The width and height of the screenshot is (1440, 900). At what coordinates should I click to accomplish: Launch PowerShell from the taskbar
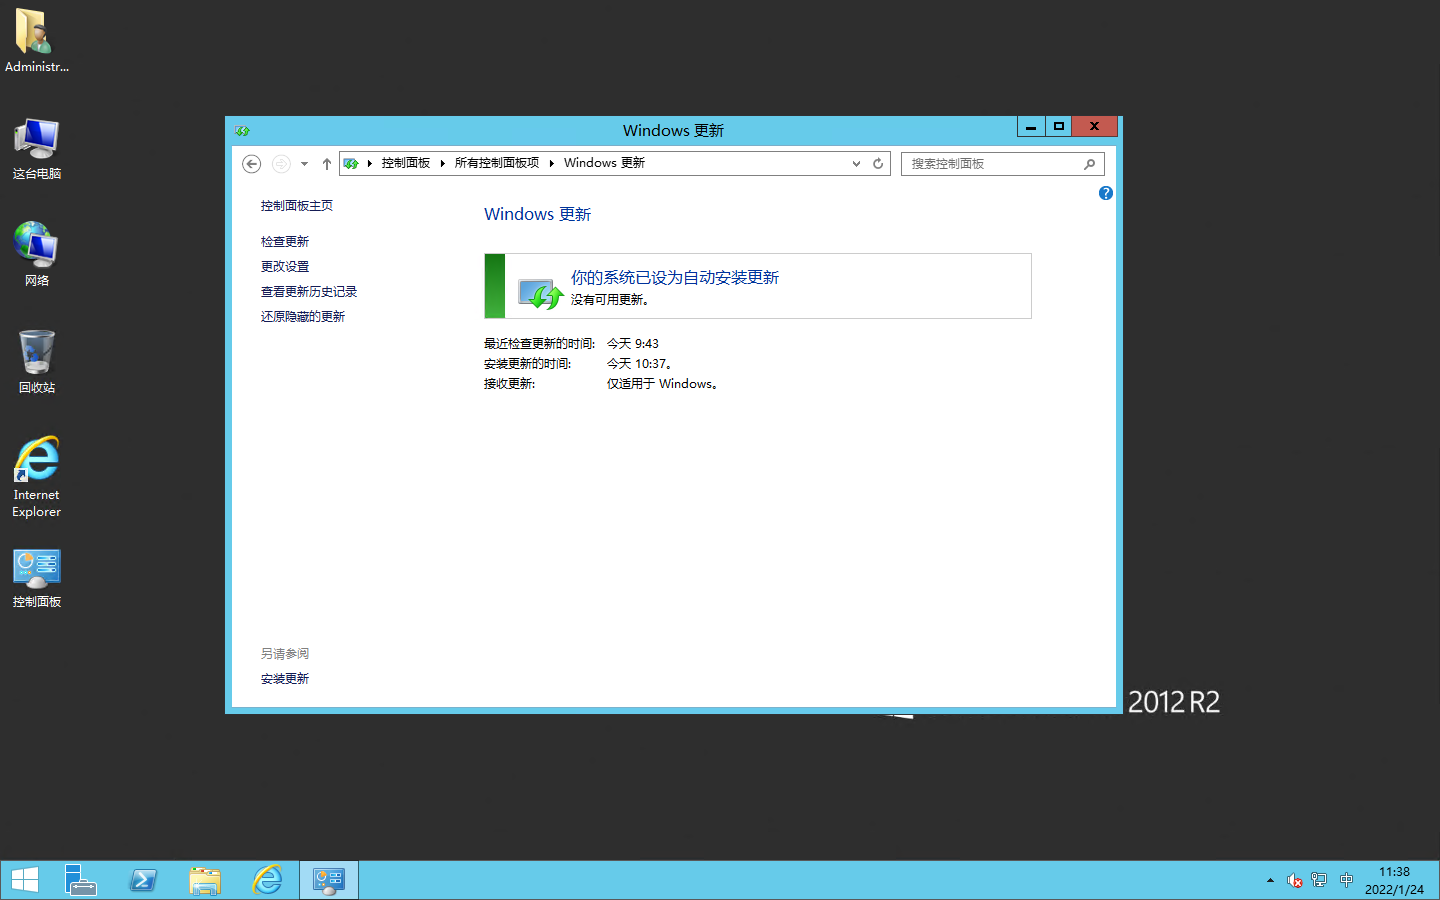click(x=143, y=880)
